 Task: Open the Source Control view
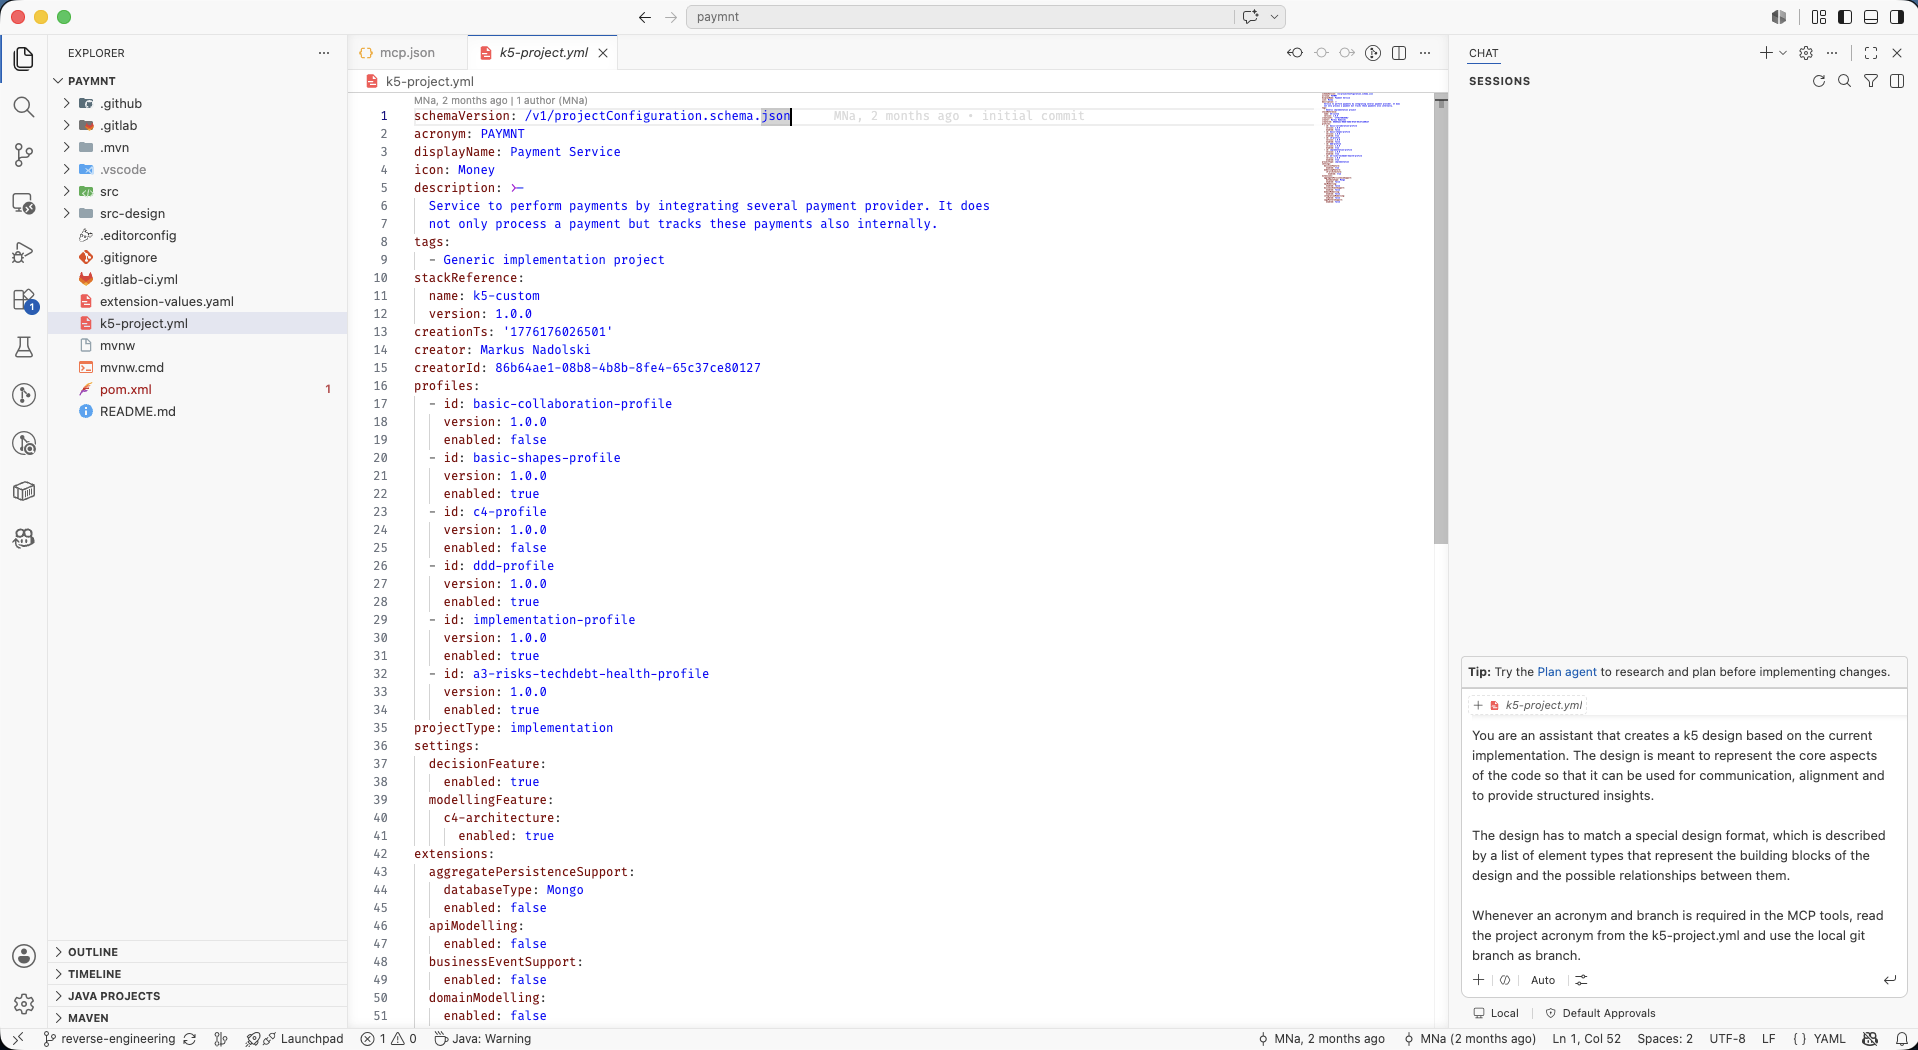[24, 155]
